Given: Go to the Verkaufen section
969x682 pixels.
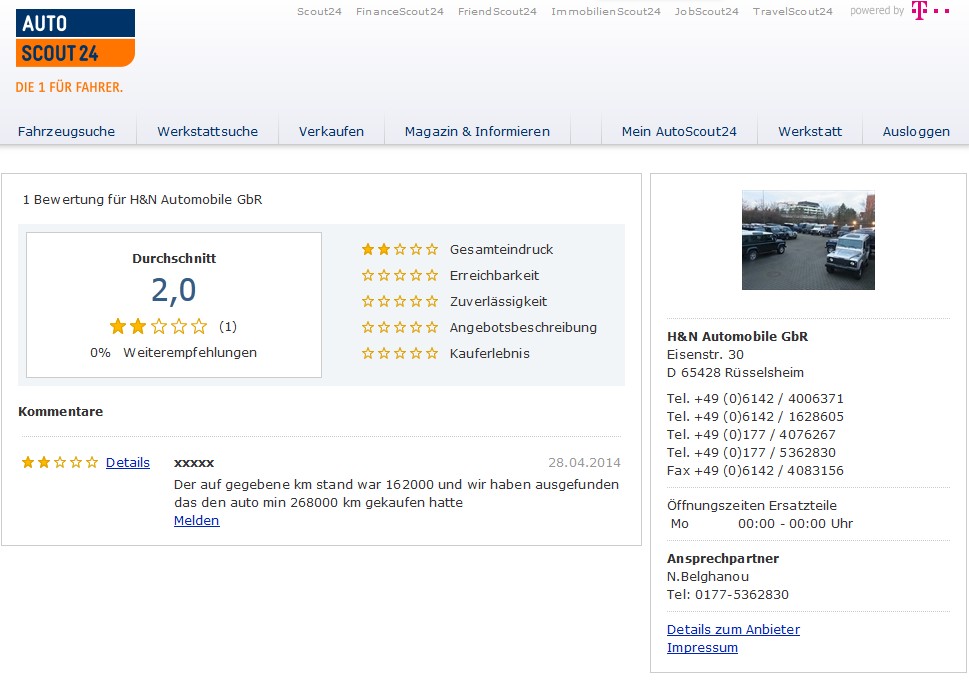Looking at the screenshot, I should click(331, 132).
